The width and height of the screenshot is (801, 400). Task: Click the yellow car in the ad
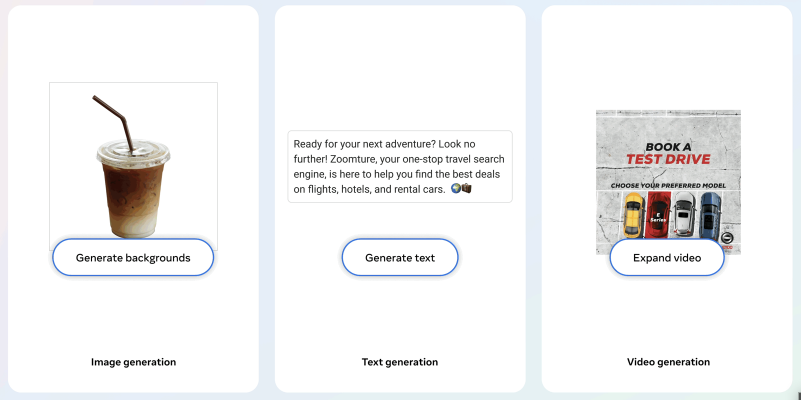631,214
